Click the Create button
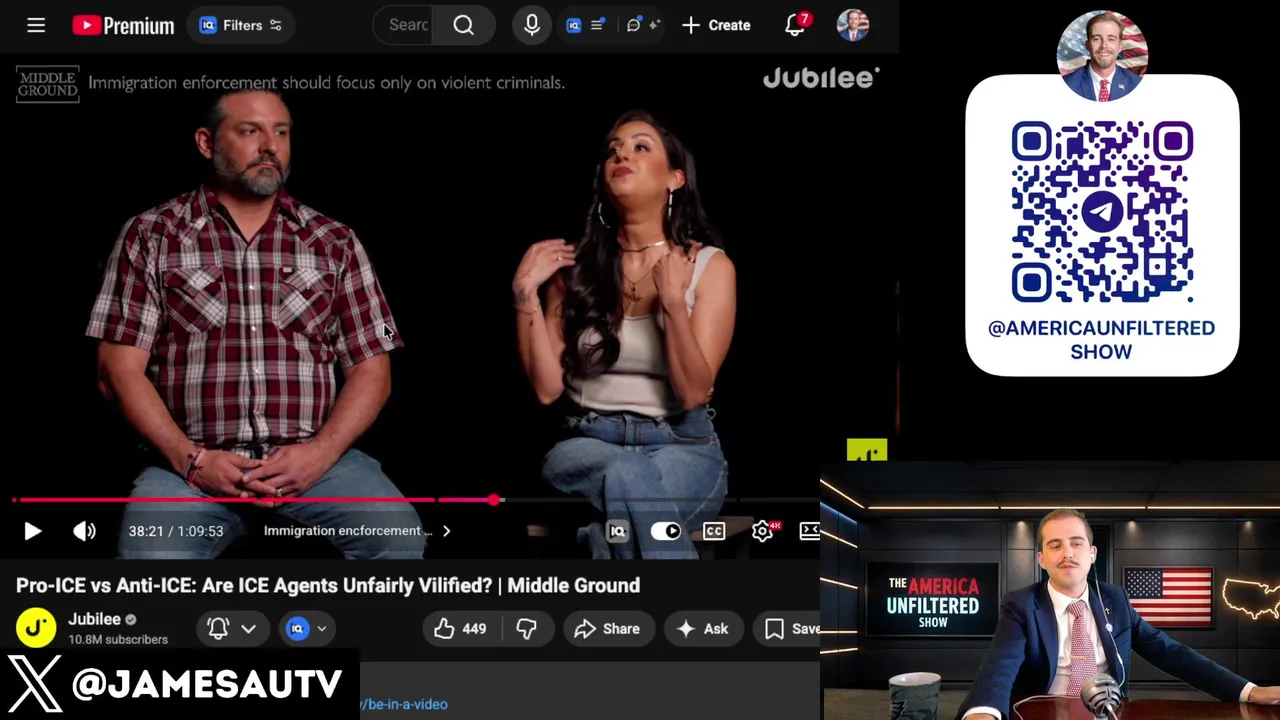 pos(716,25)
